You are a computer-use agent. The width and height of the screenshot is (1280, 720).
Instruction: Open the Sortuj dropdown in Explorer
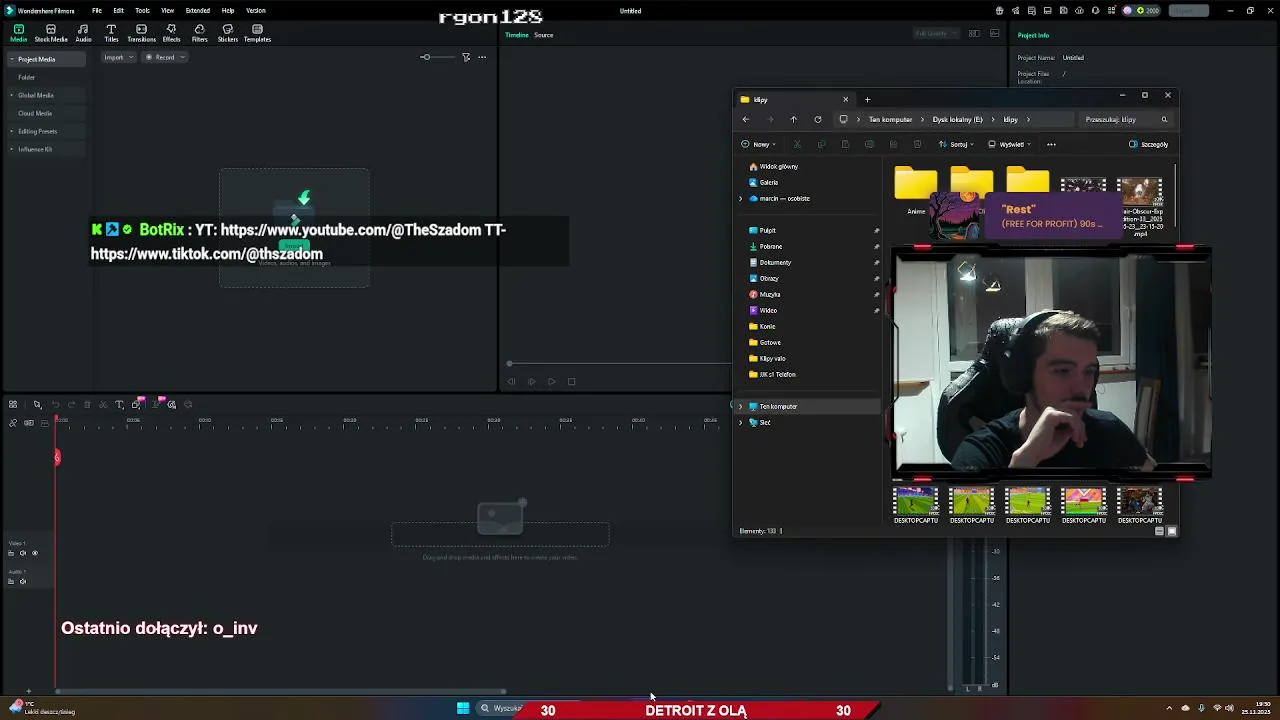tap(956, 144)
